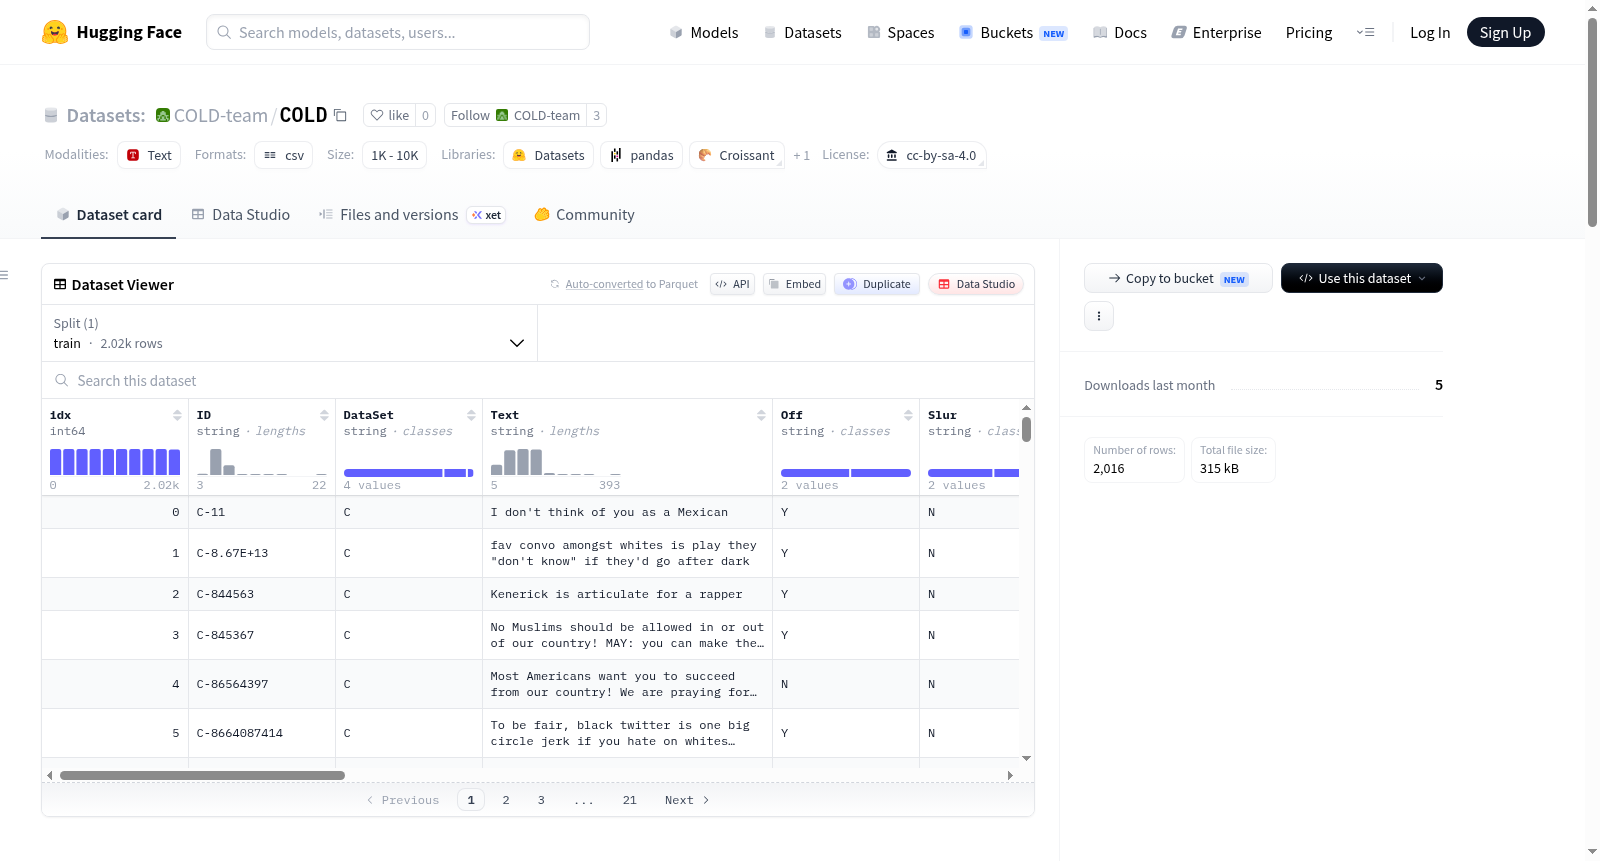Open Datasets in top navigation

[802, 32]
